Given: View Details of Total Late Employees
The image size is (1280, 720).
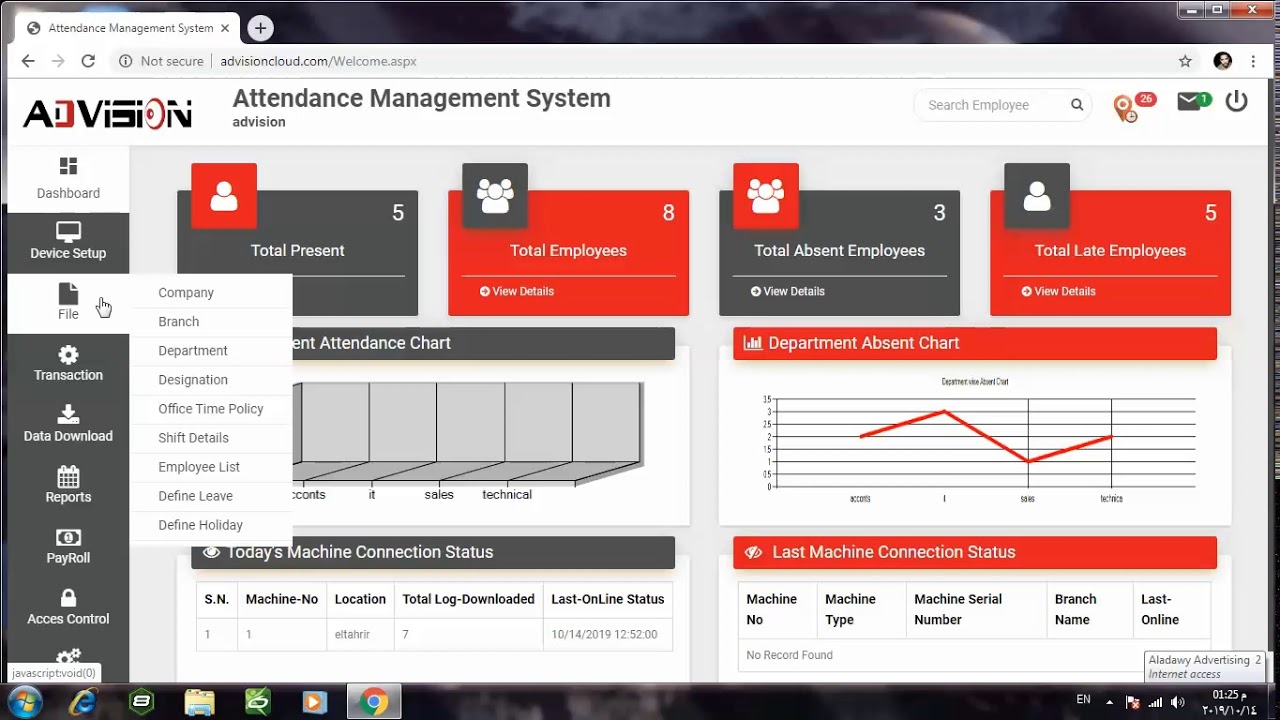Looking at the screenshot, I should click(x=1059, y=291).
